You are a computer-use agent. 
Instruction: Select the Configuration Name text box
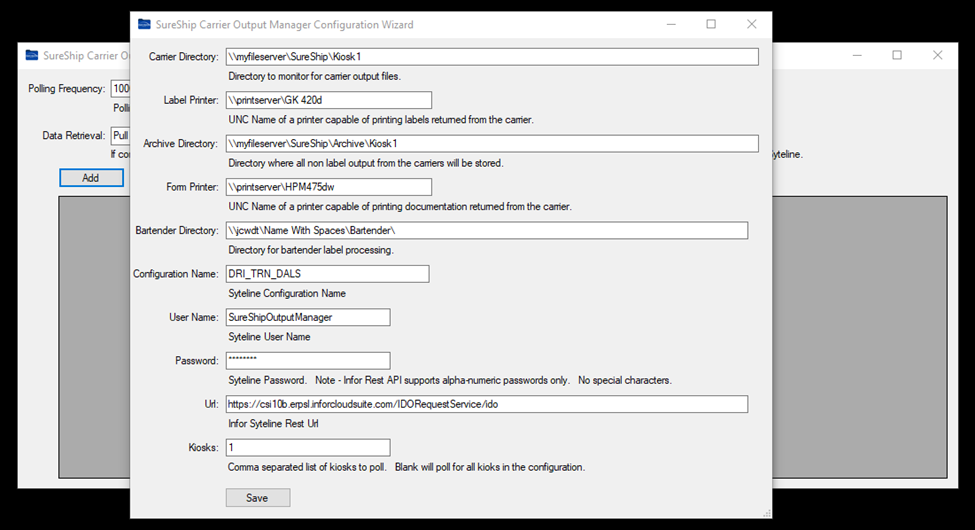(x=327, y=274)
